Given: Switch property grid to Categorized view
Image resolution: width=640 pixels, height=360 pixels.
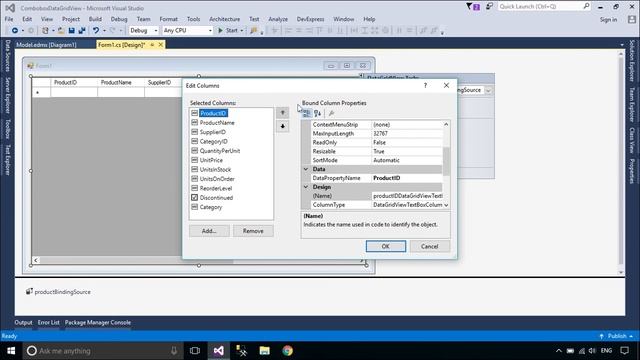Looking at the screenshot, I should [x=306, y=113].
